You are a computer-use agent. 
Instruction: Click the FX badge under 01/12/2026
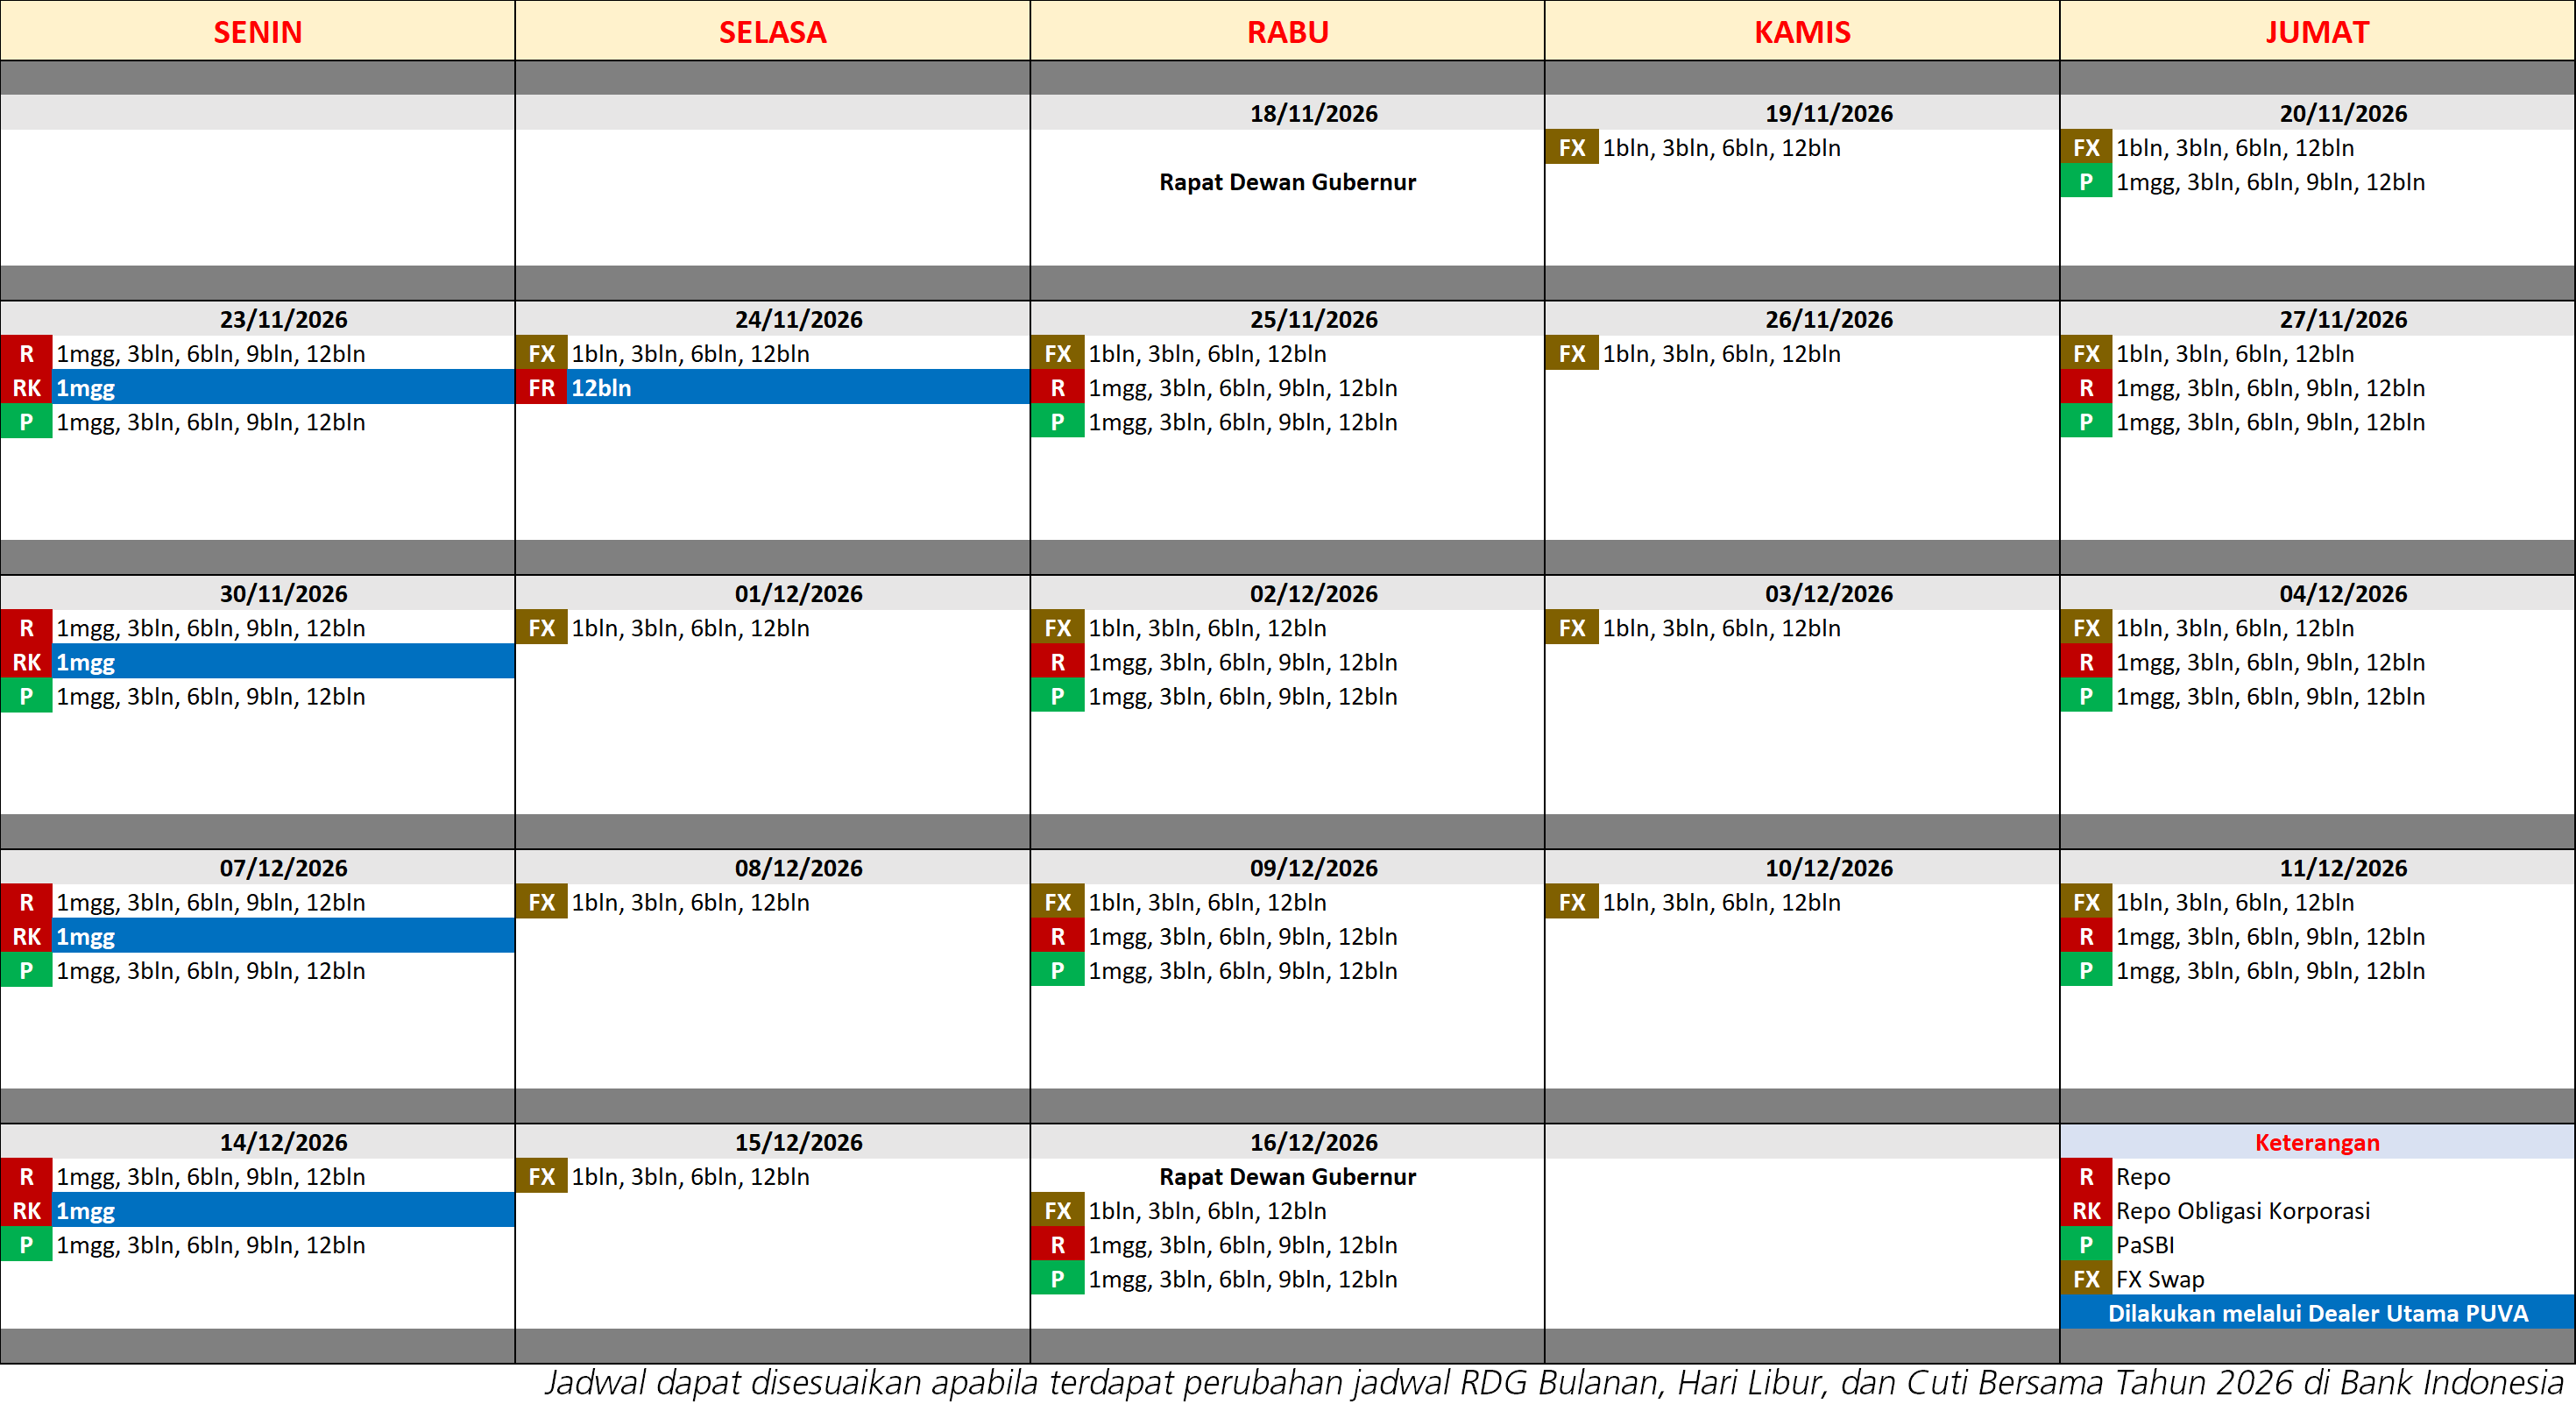[541, 628]
